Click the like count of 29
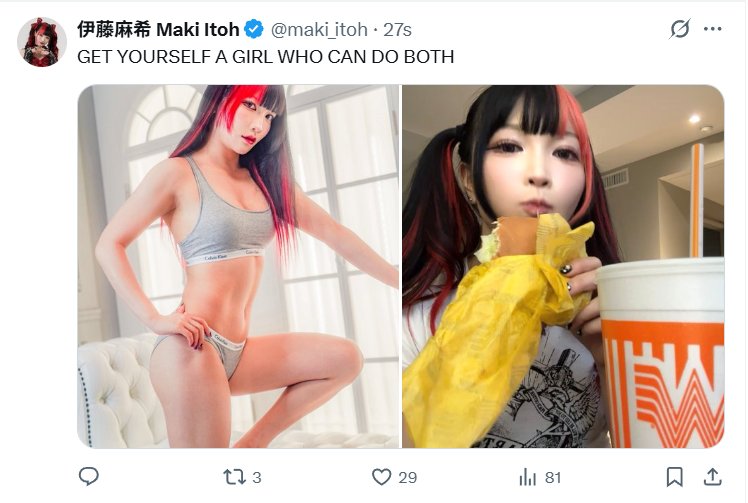 pos(408,478)
